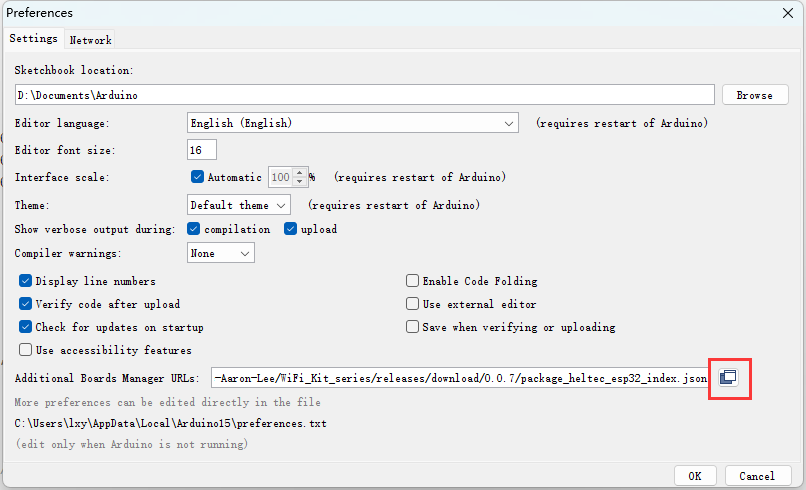
Task: Expand the Theme dropdown
Action: click(x=239, y=205)
